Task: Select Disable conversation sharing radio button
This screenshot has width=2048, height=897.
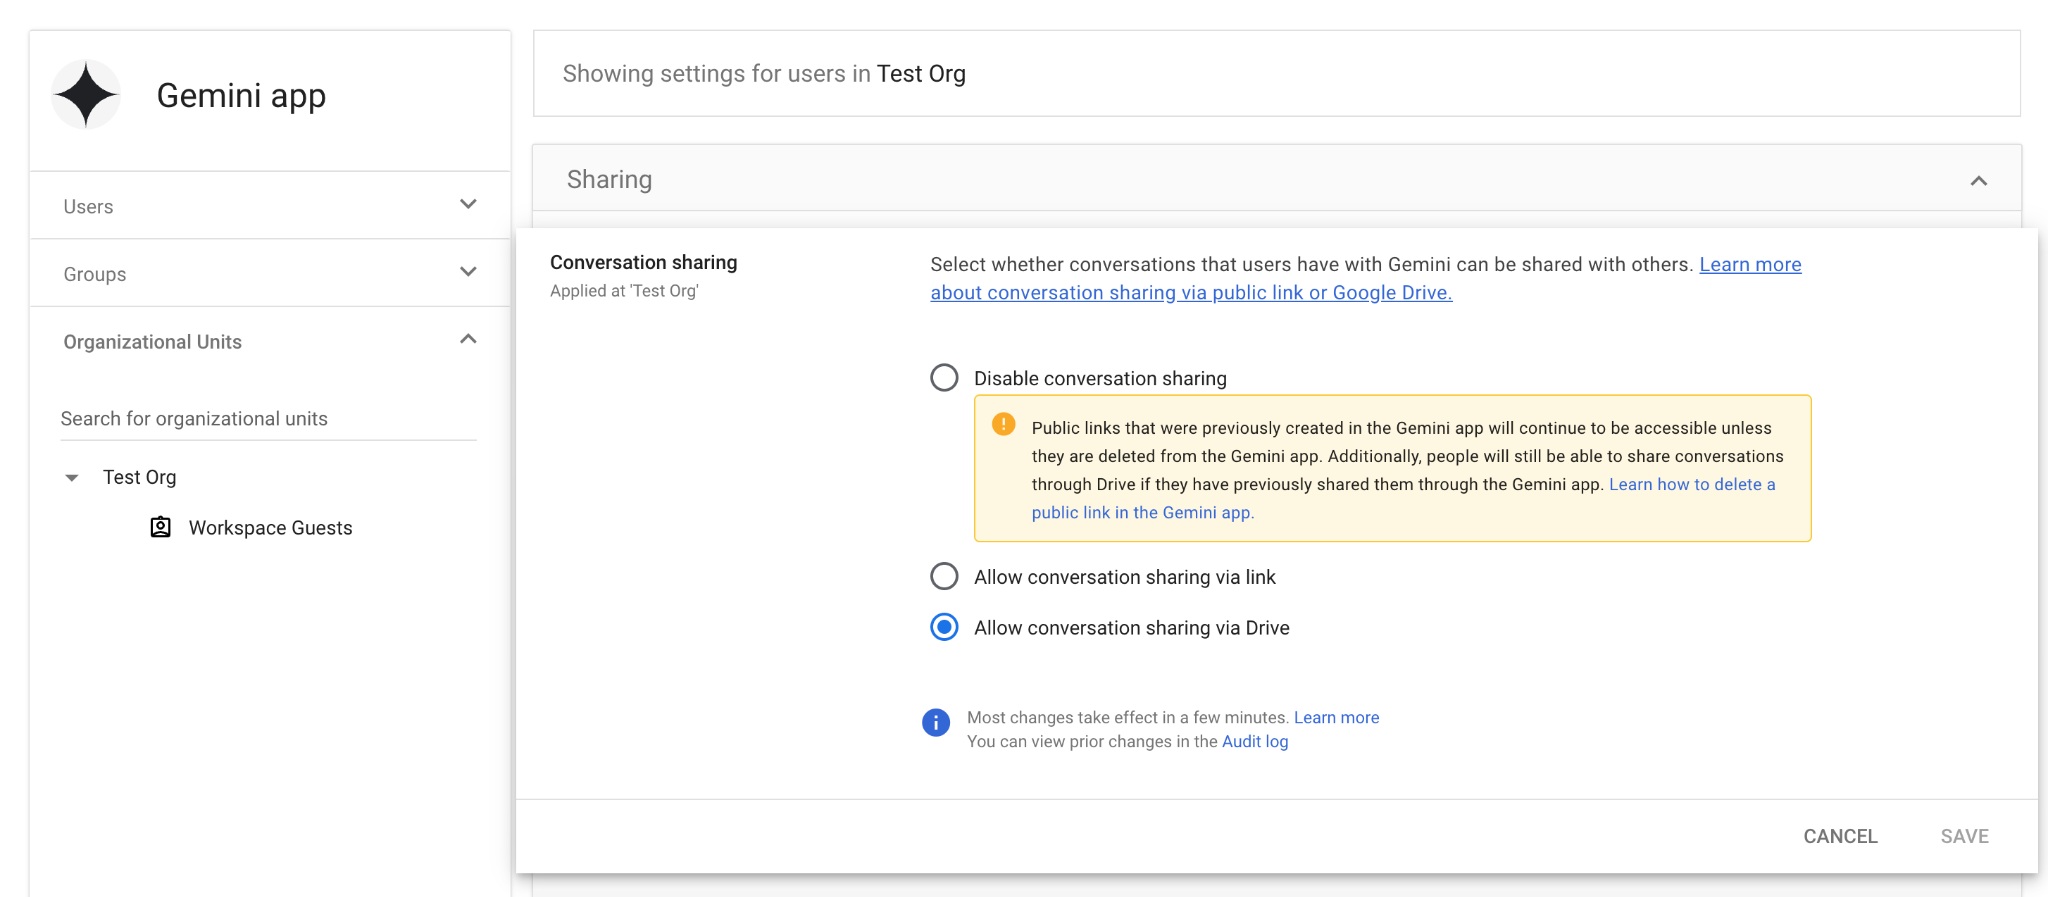Action: click(944, 378)
